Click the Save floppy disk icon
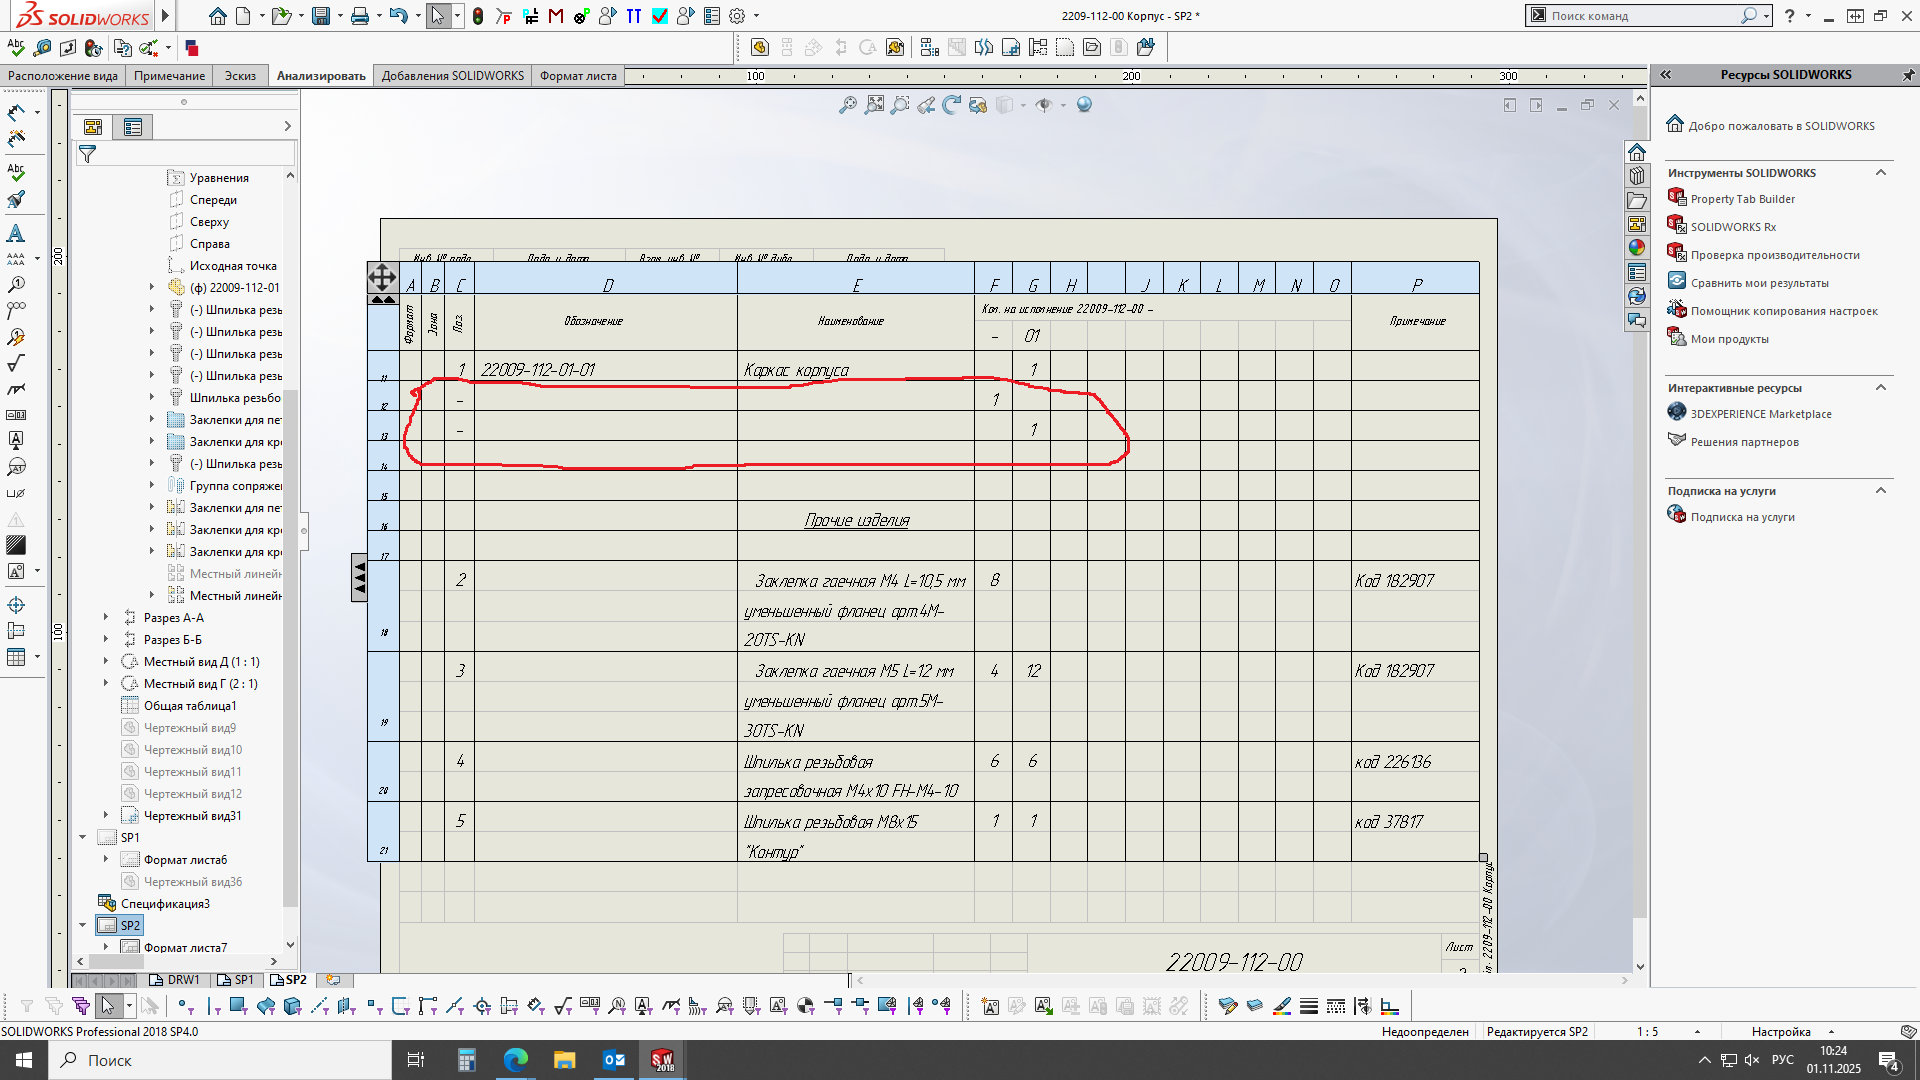The width and height of the screenshot is (1920, 1080). click(321, 16)
